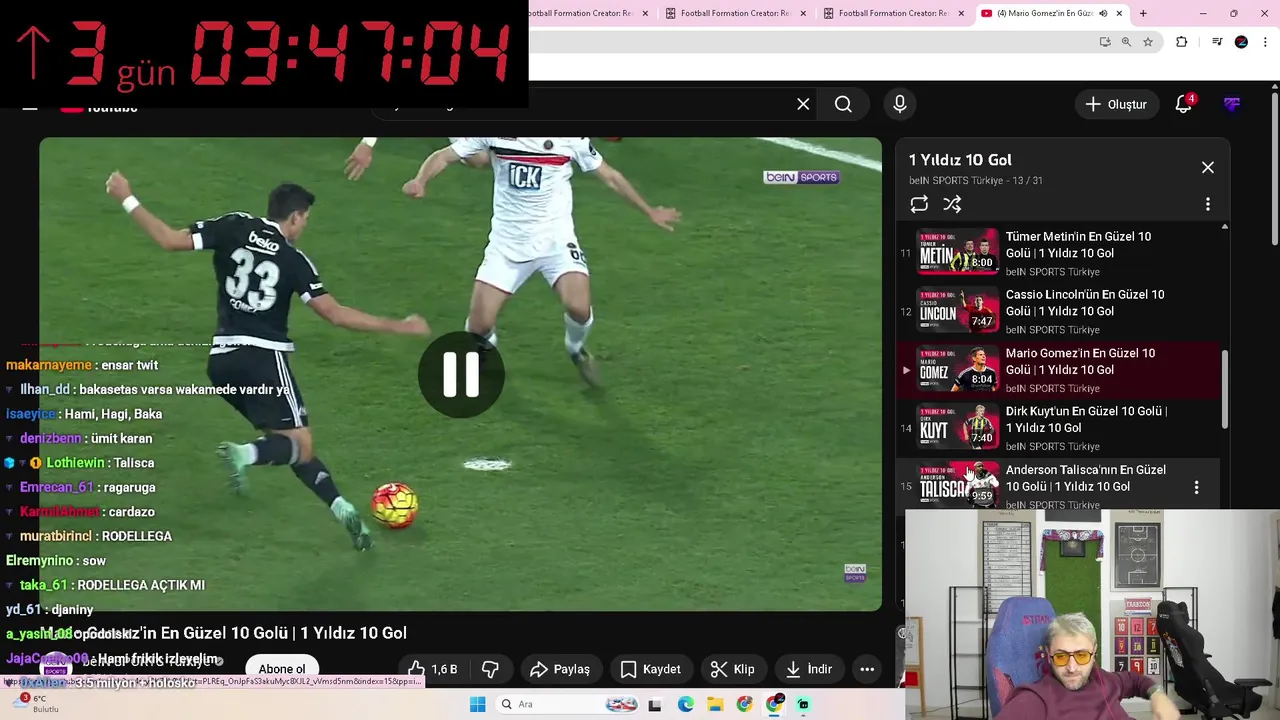Screen dimensions: 1280x720
Task: Open the Chrome profile avatar
Action: click(x=1241, y=42)
